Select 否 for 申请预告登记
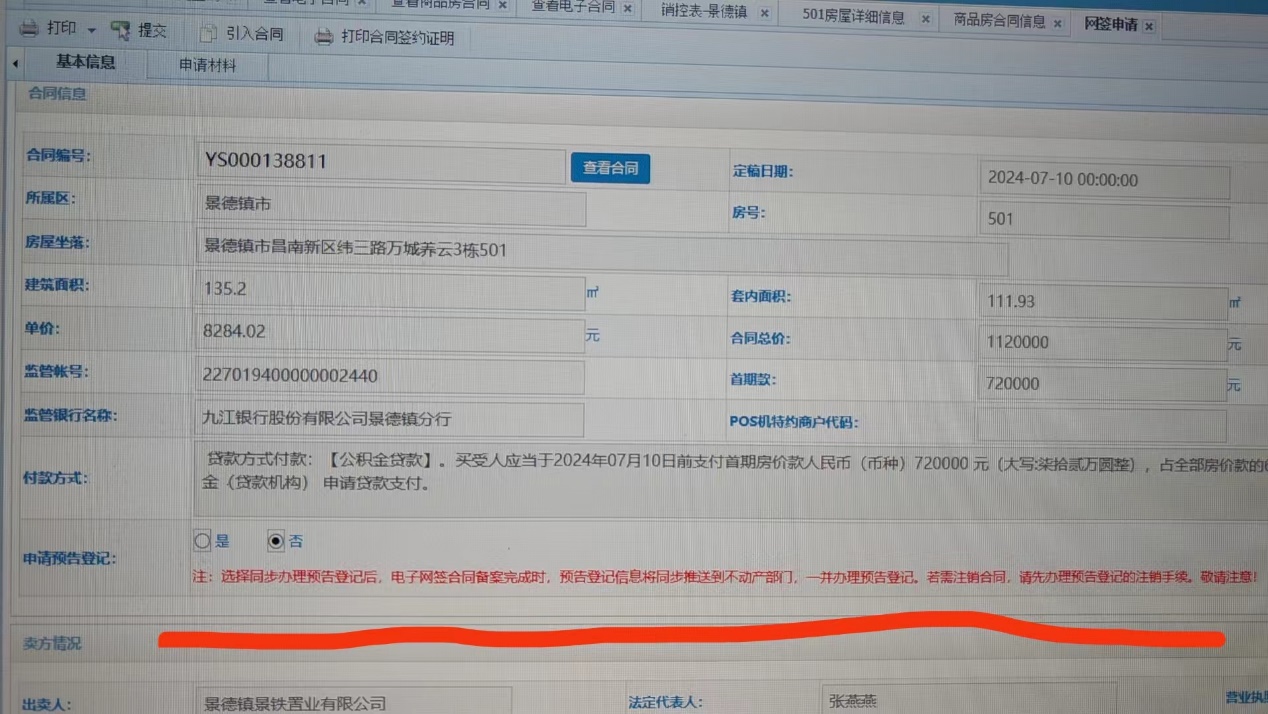The width and height of the screenshot is (1268, 714). coord(276,541)
